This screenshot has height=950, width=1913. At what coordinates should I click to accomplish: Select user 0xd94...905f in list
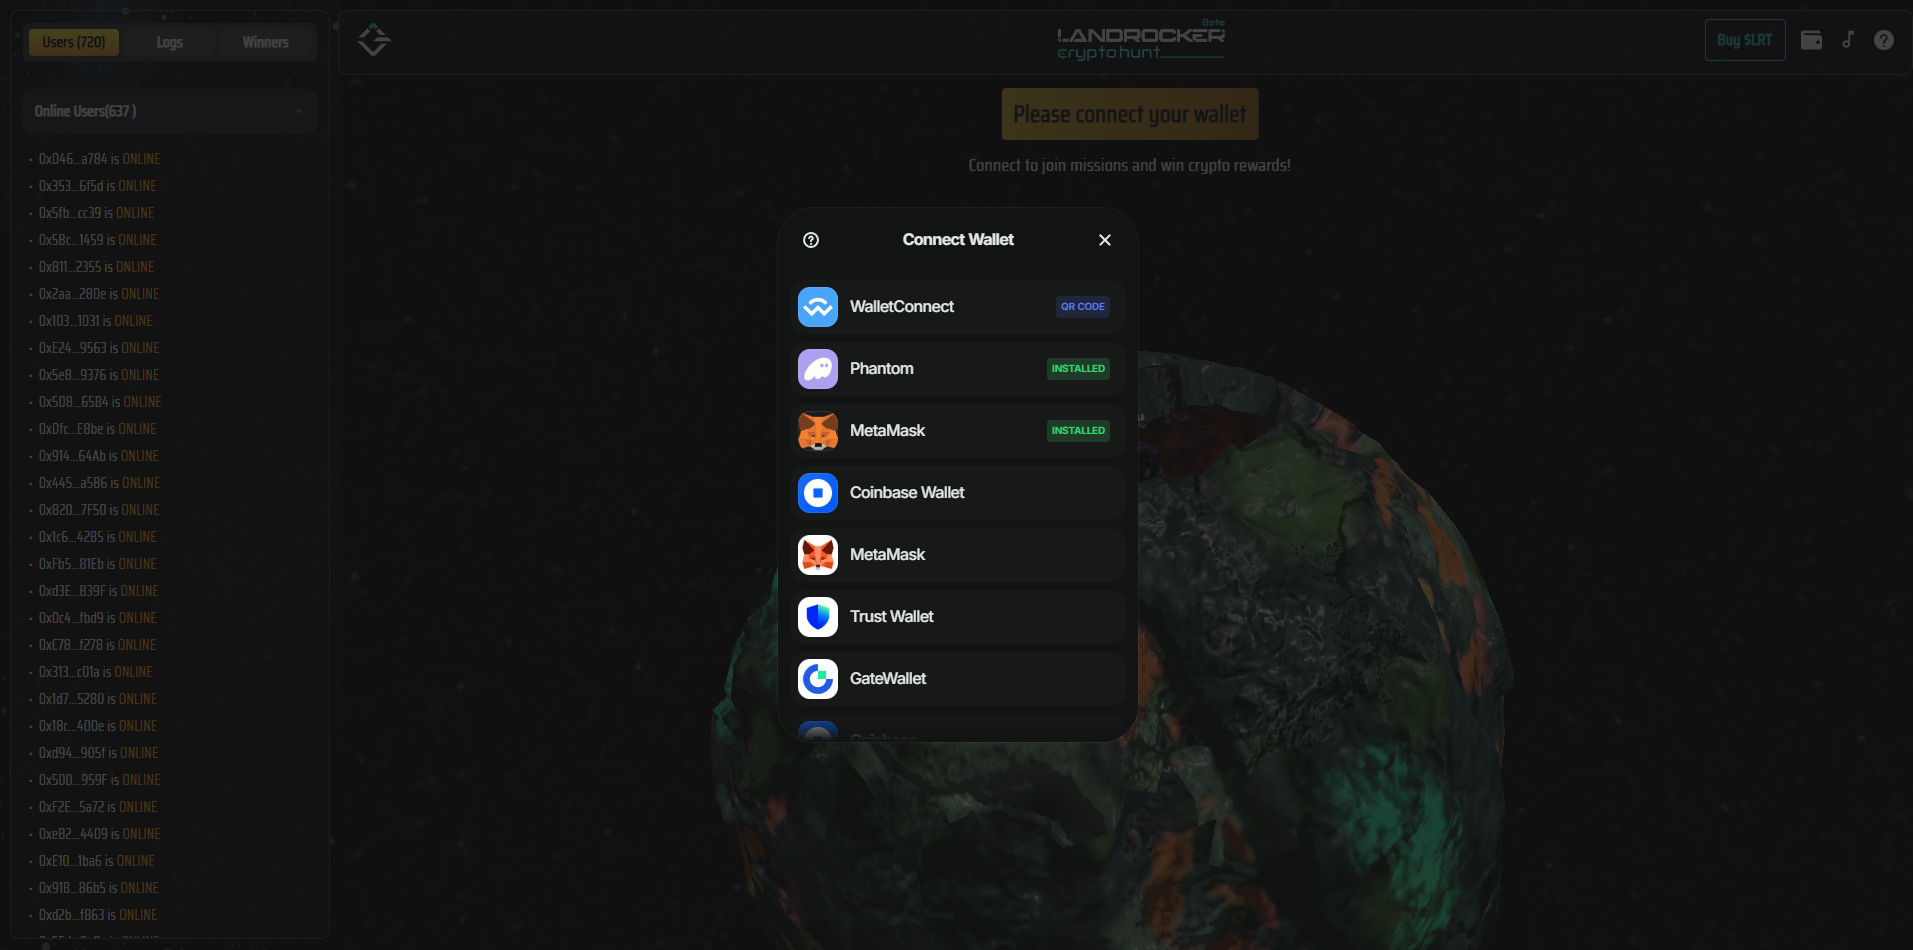pyautogui.click(x=98, y=753)
